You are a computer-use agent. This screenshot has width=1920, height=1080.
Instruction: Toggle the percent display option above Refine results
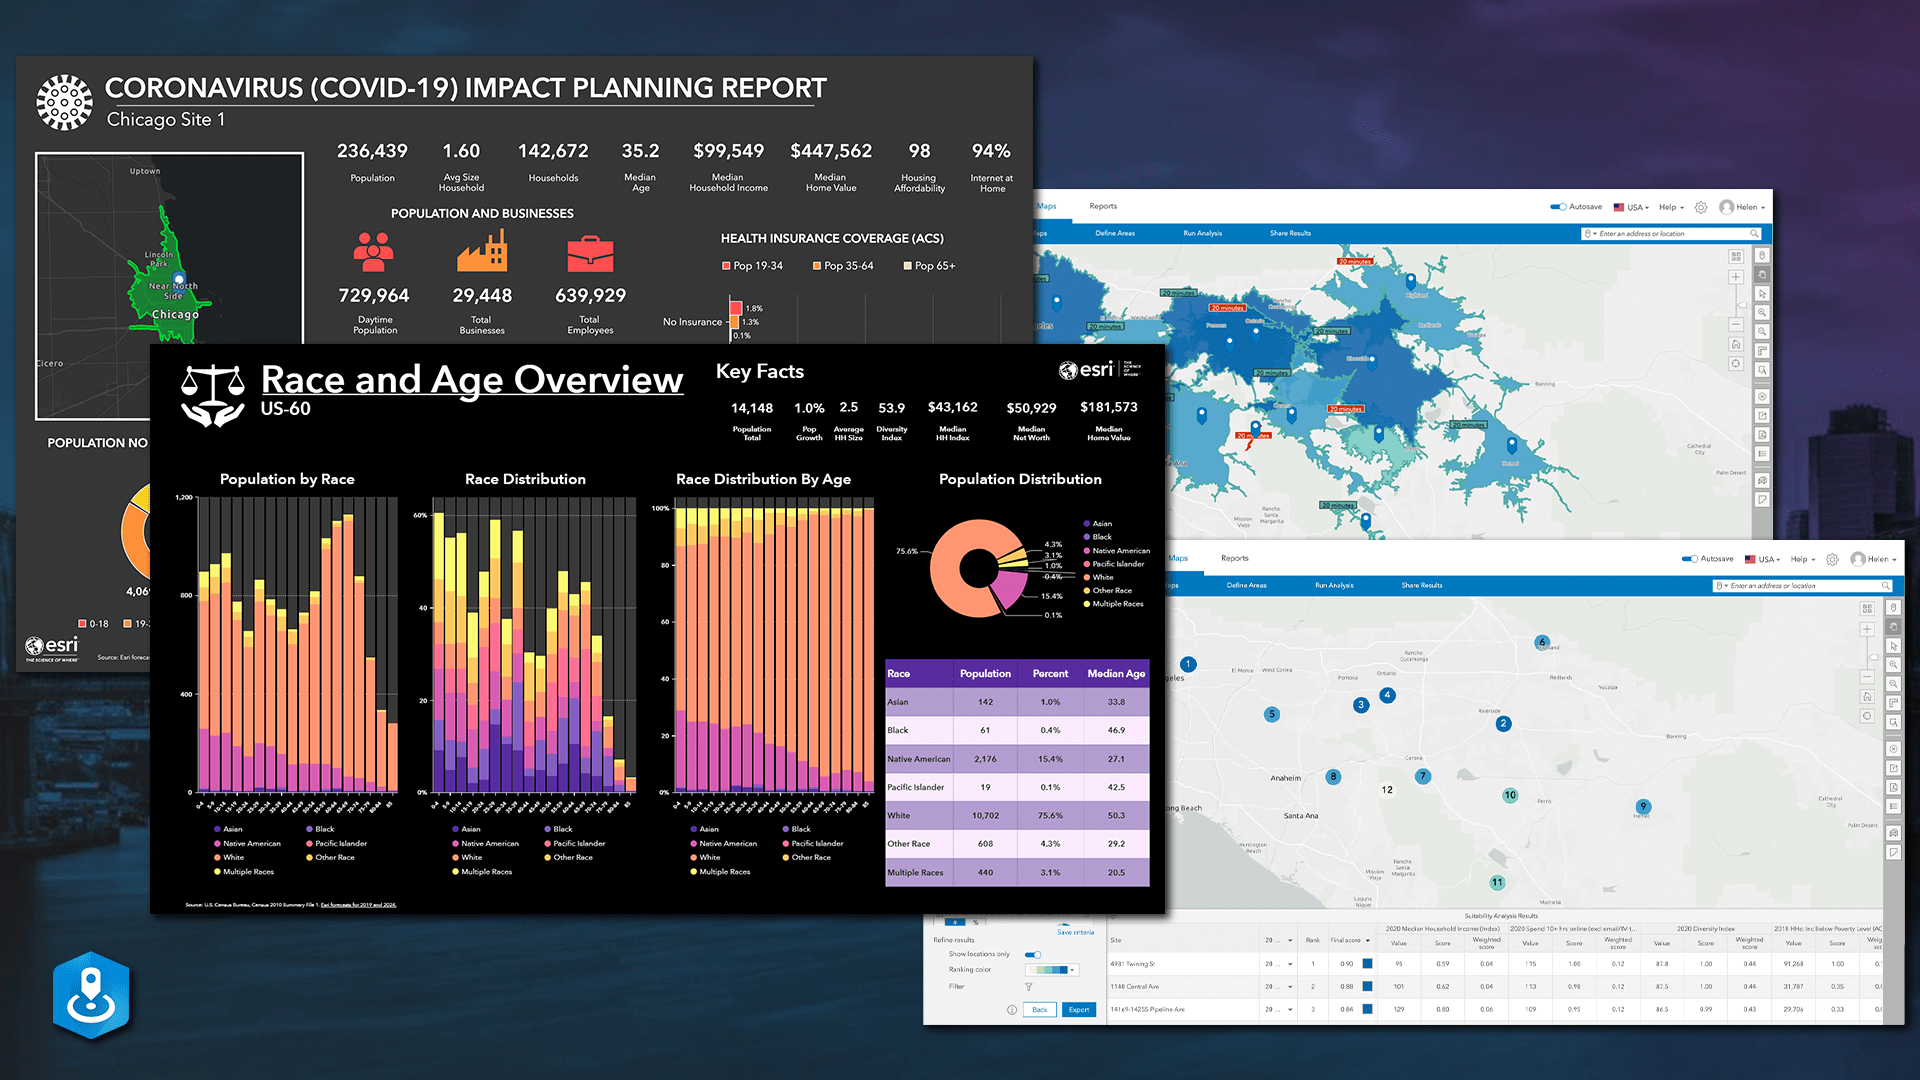(976, 922)
